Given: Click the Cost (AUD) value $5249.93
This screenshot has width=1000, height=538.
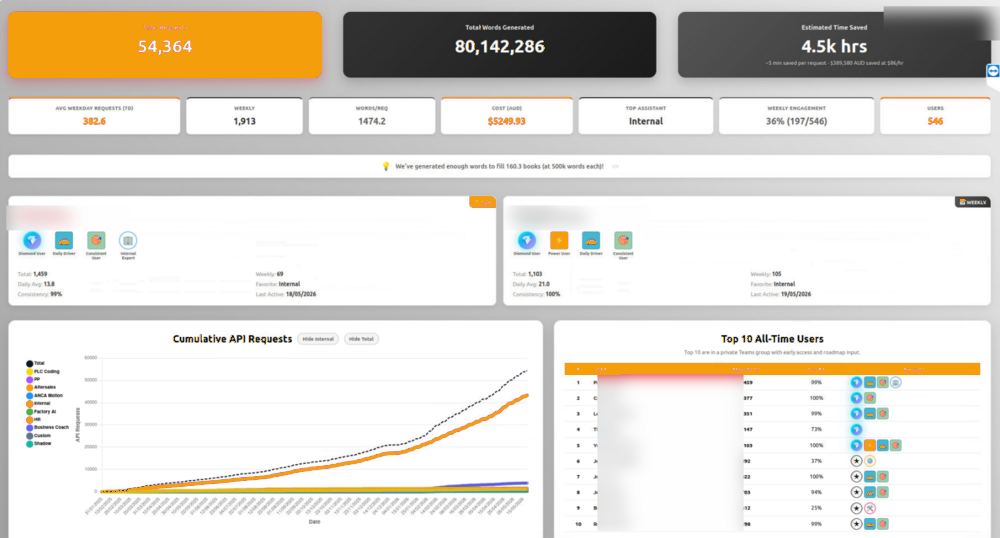Looking at the screenshot, I should point(506,121).
